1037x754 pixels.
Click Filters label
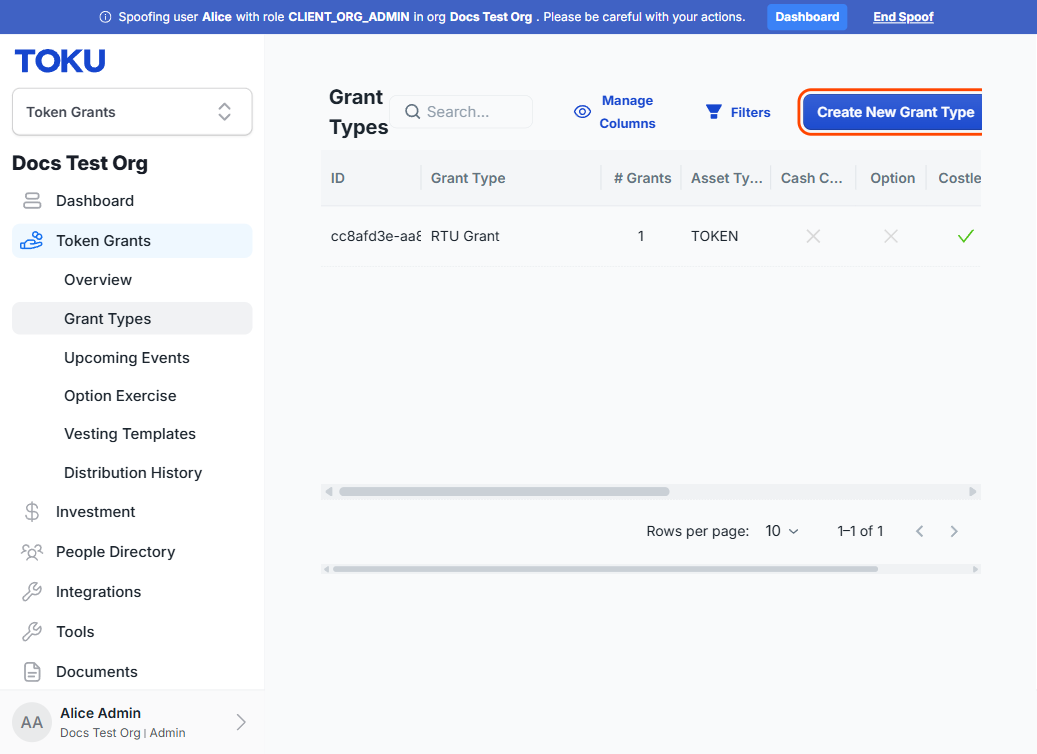click(751, 112)
